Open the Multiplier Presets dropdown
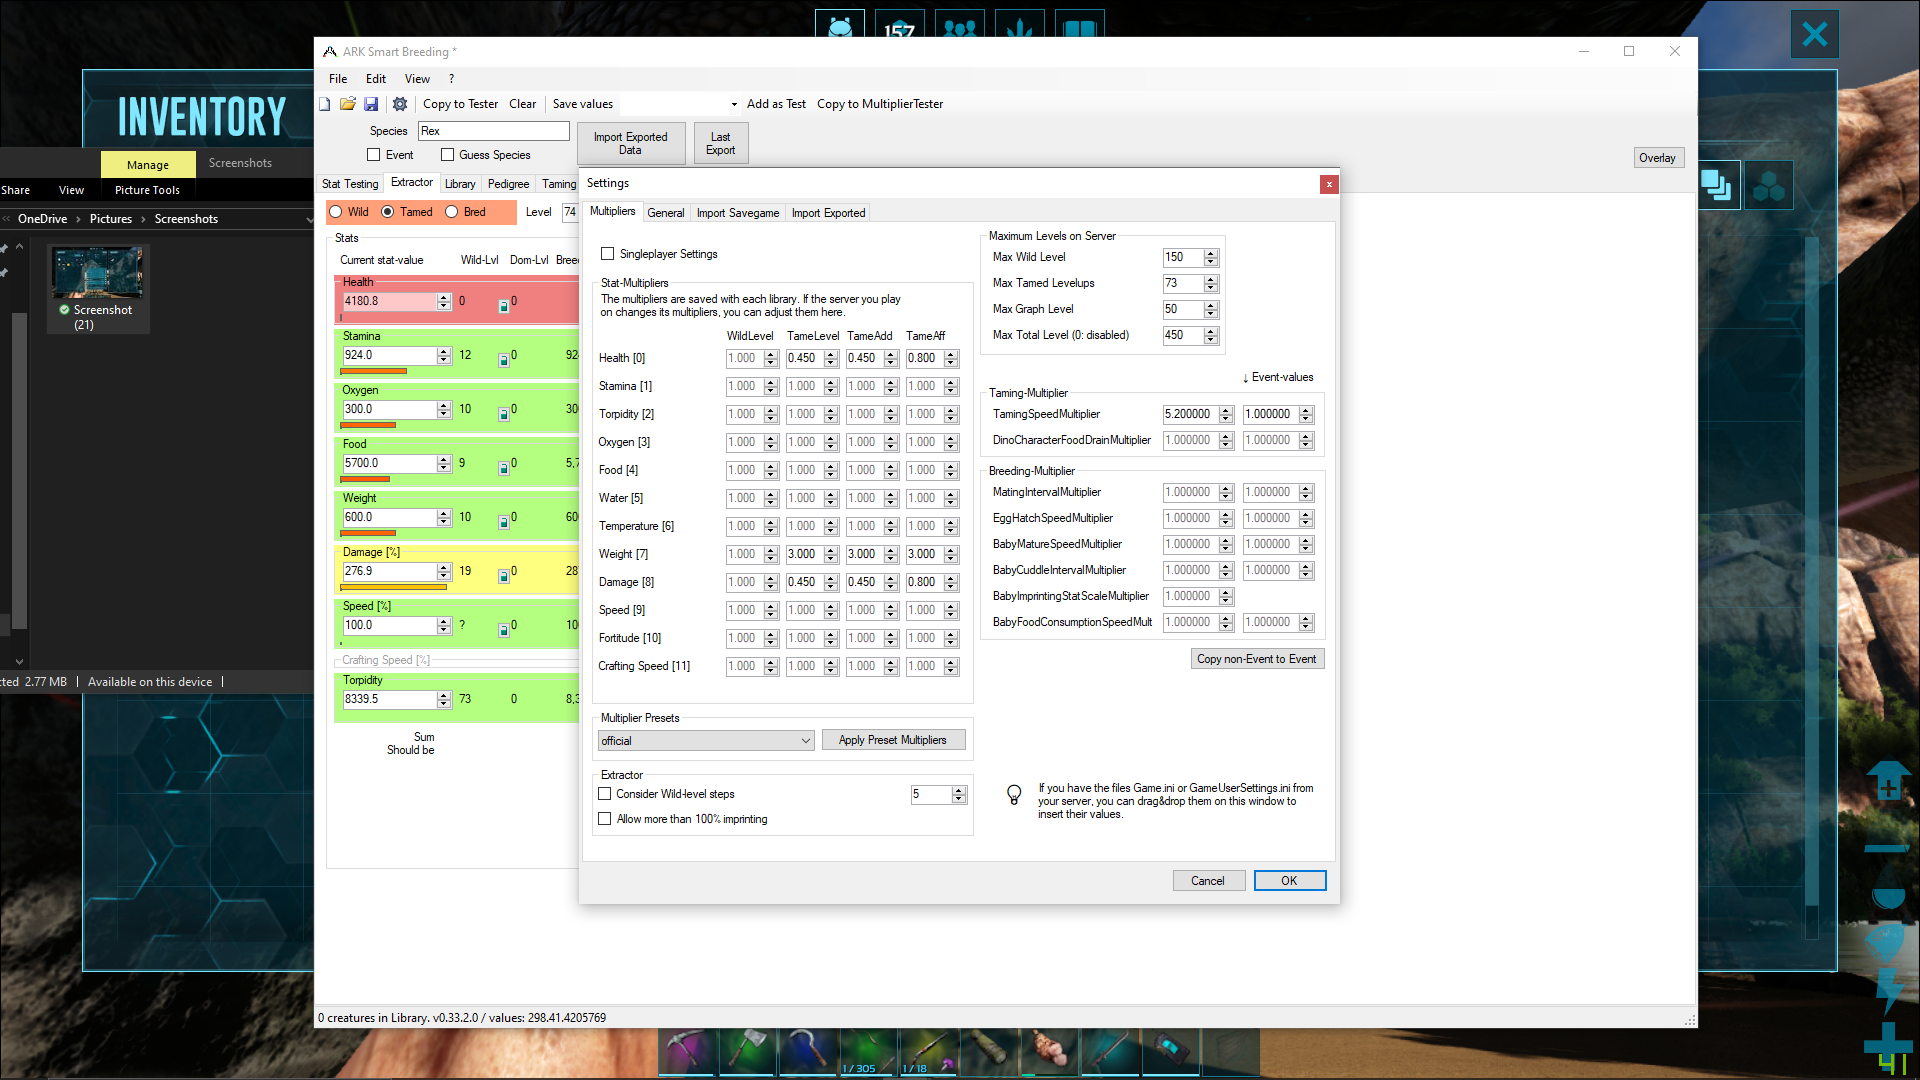Screen dimensions: 1920x1080 [805, 740]
